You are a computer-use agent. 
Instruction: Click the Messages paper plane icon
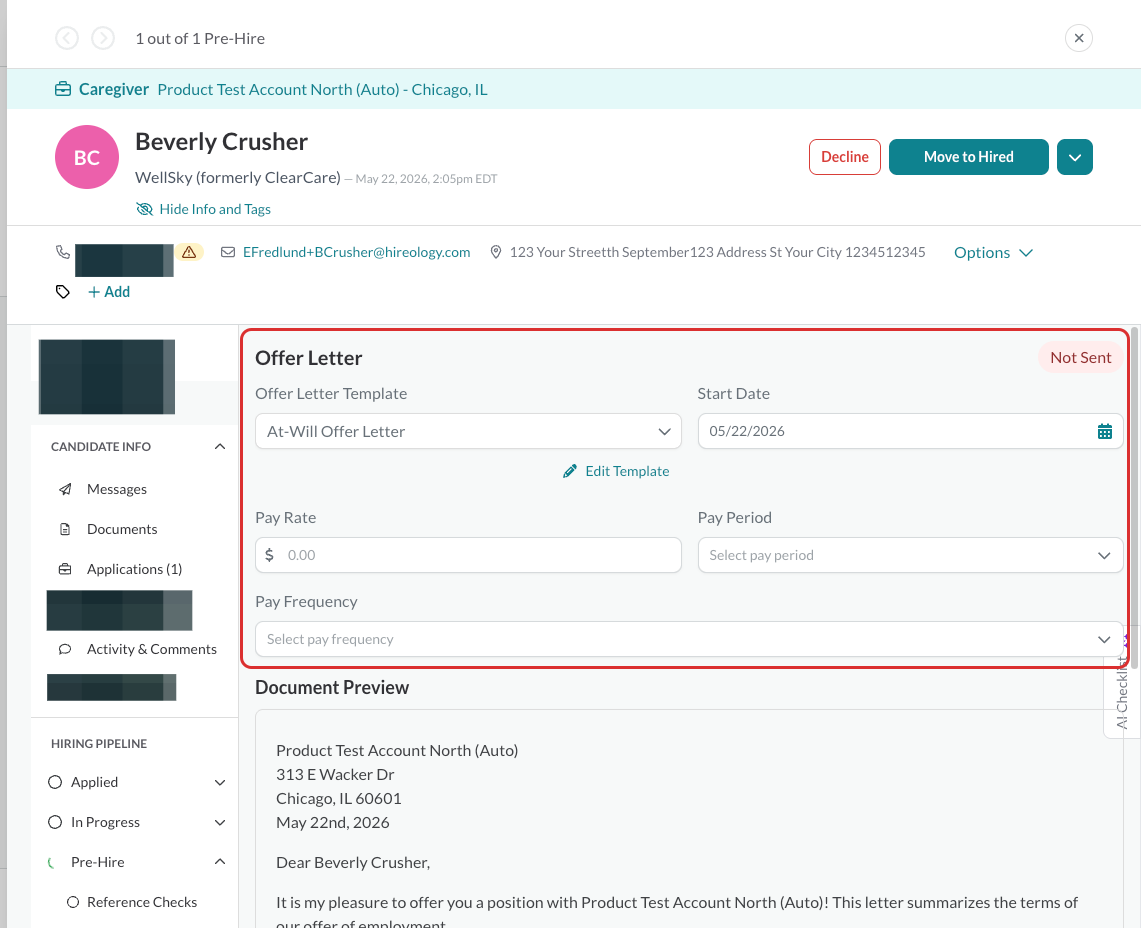[65, 489]
